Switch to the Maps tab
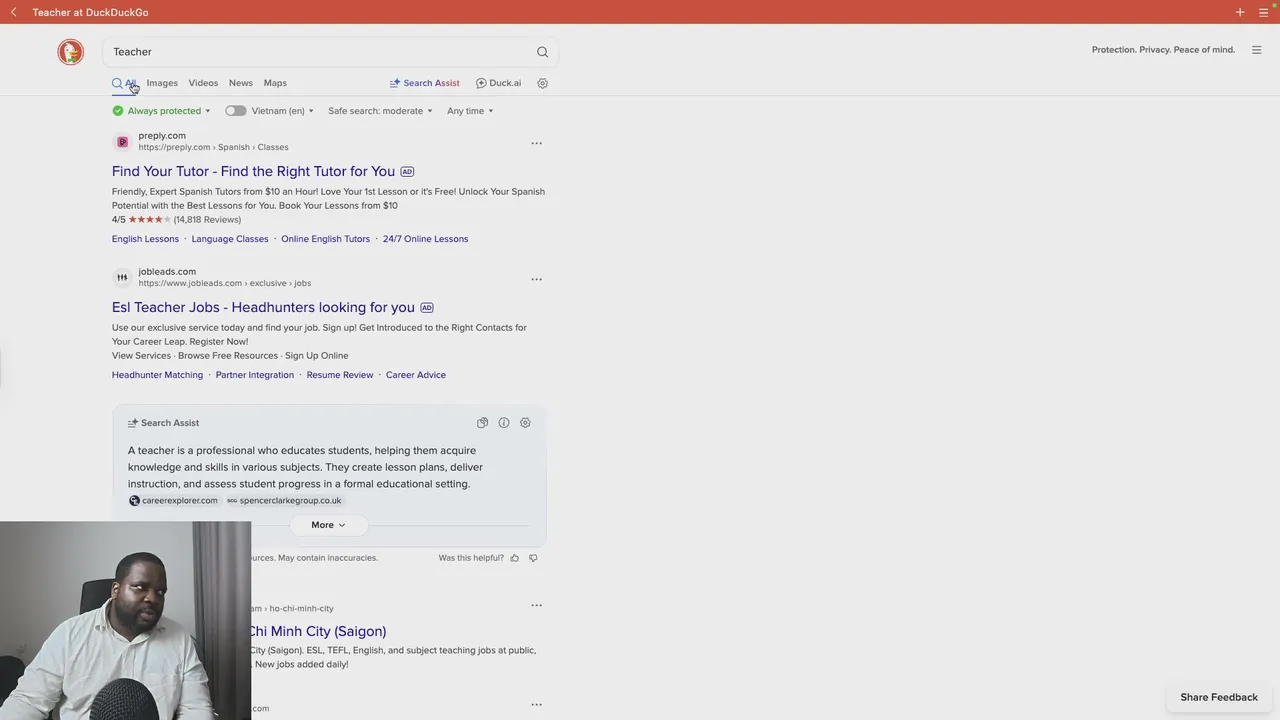This screenshot has width=1280, height=720. (x=275, y=83)
